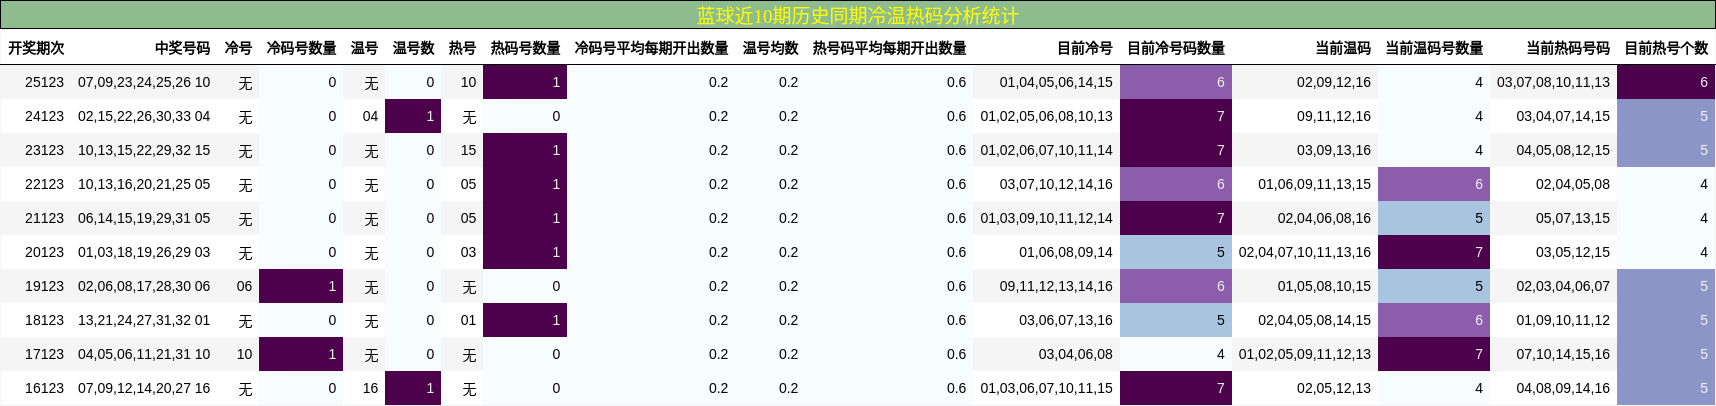Select period cell 17123
The image size is (1716, 406).
point(44,354)
